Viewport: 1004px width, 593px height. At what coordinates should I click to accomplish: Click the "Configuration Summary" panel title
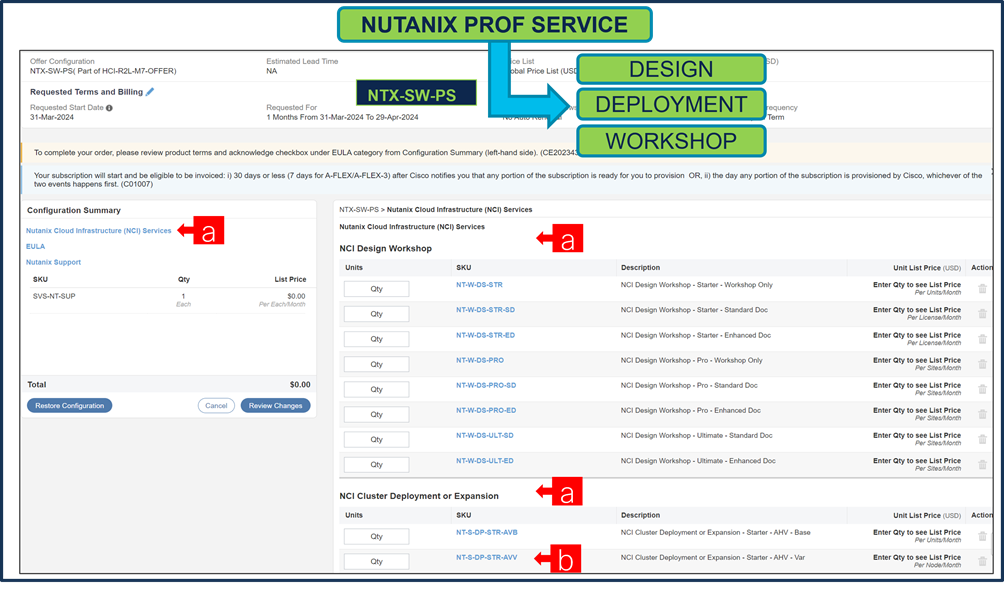tap(74, 210)
